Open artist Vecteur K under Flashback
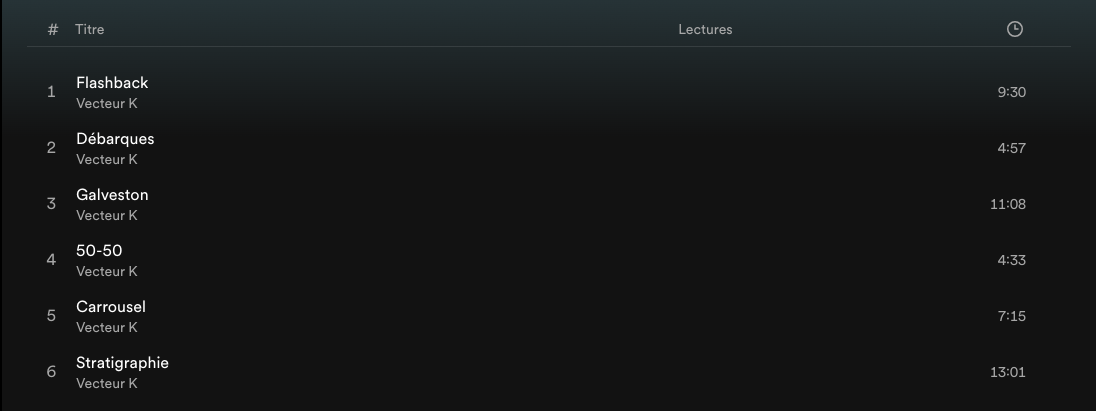 (x=106, y=103)
